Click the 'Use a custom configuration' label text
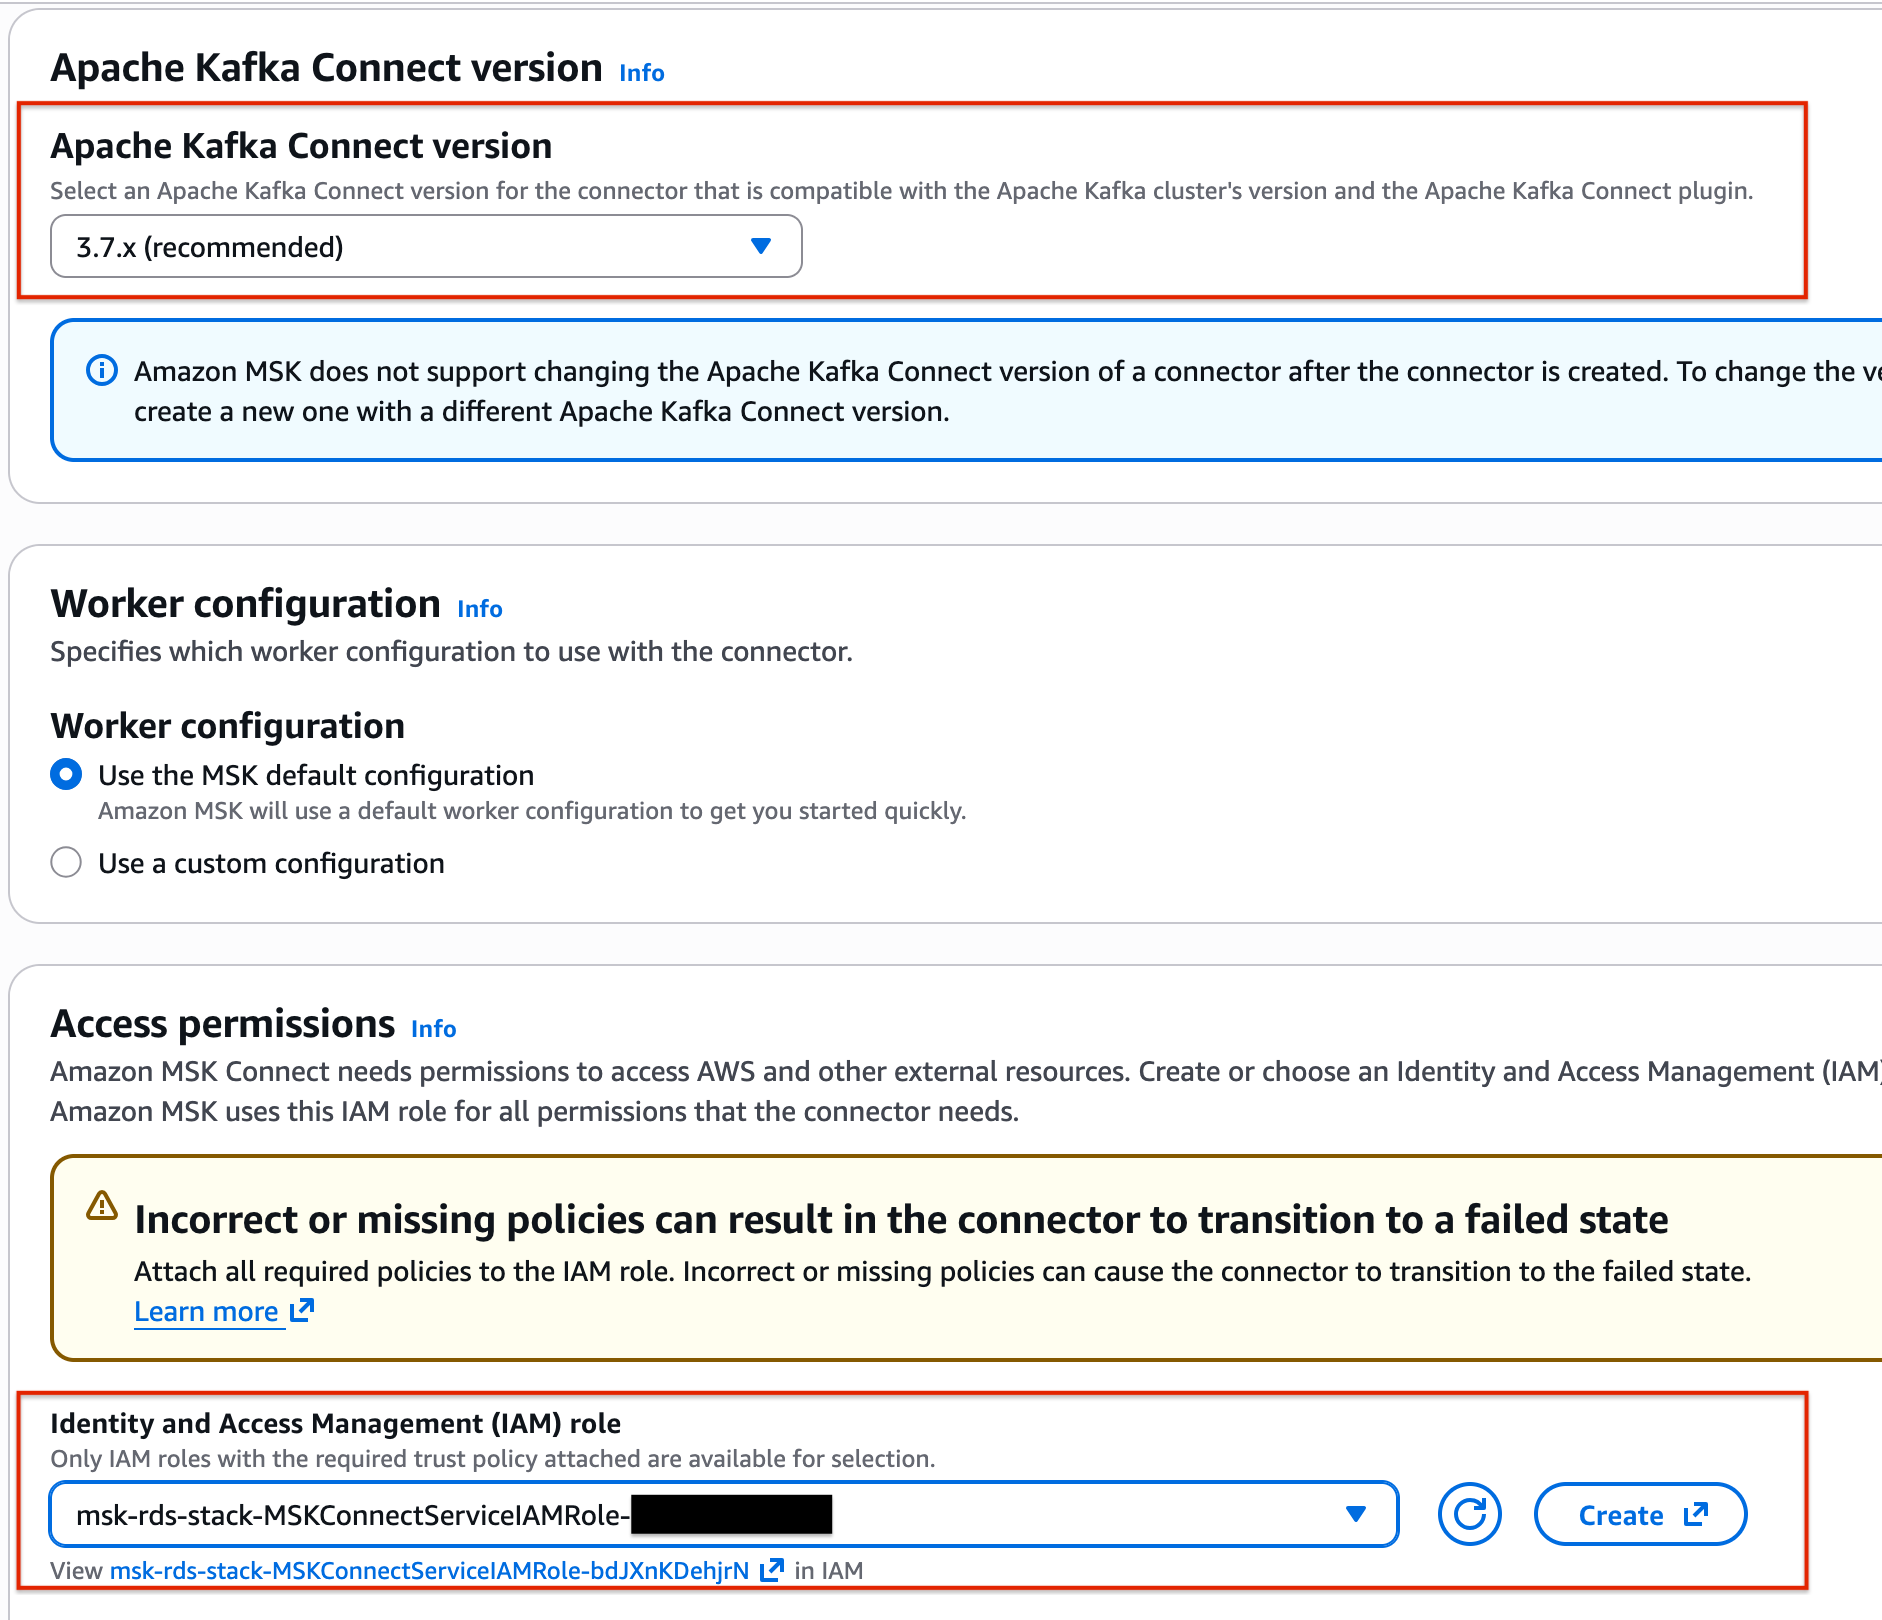This screenshot has height=1620, width=1882. [x=271, y=863]
